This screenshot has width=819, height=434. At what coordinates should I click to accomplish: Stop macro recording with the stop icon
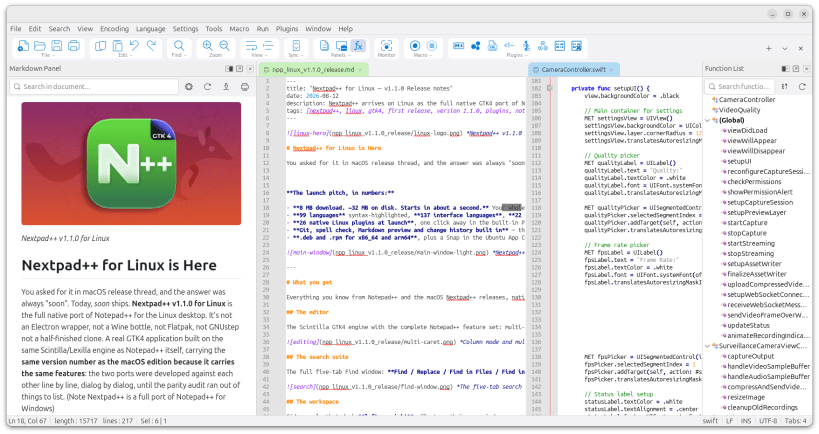pyautogui.click(x=432, y=46)
